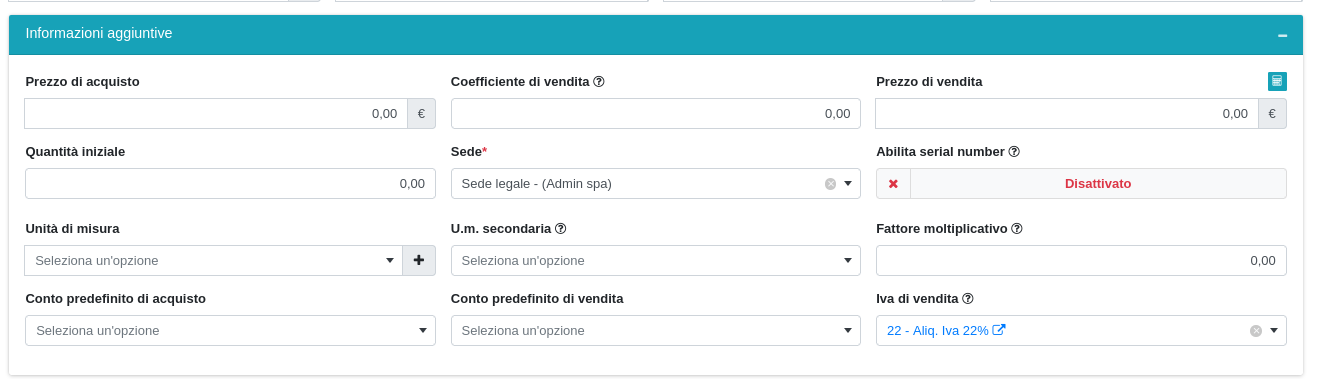Open external link icon for Aliq. Iva 22%
The width and height of the screenshot is (1319, 379).
coord(999,330)
